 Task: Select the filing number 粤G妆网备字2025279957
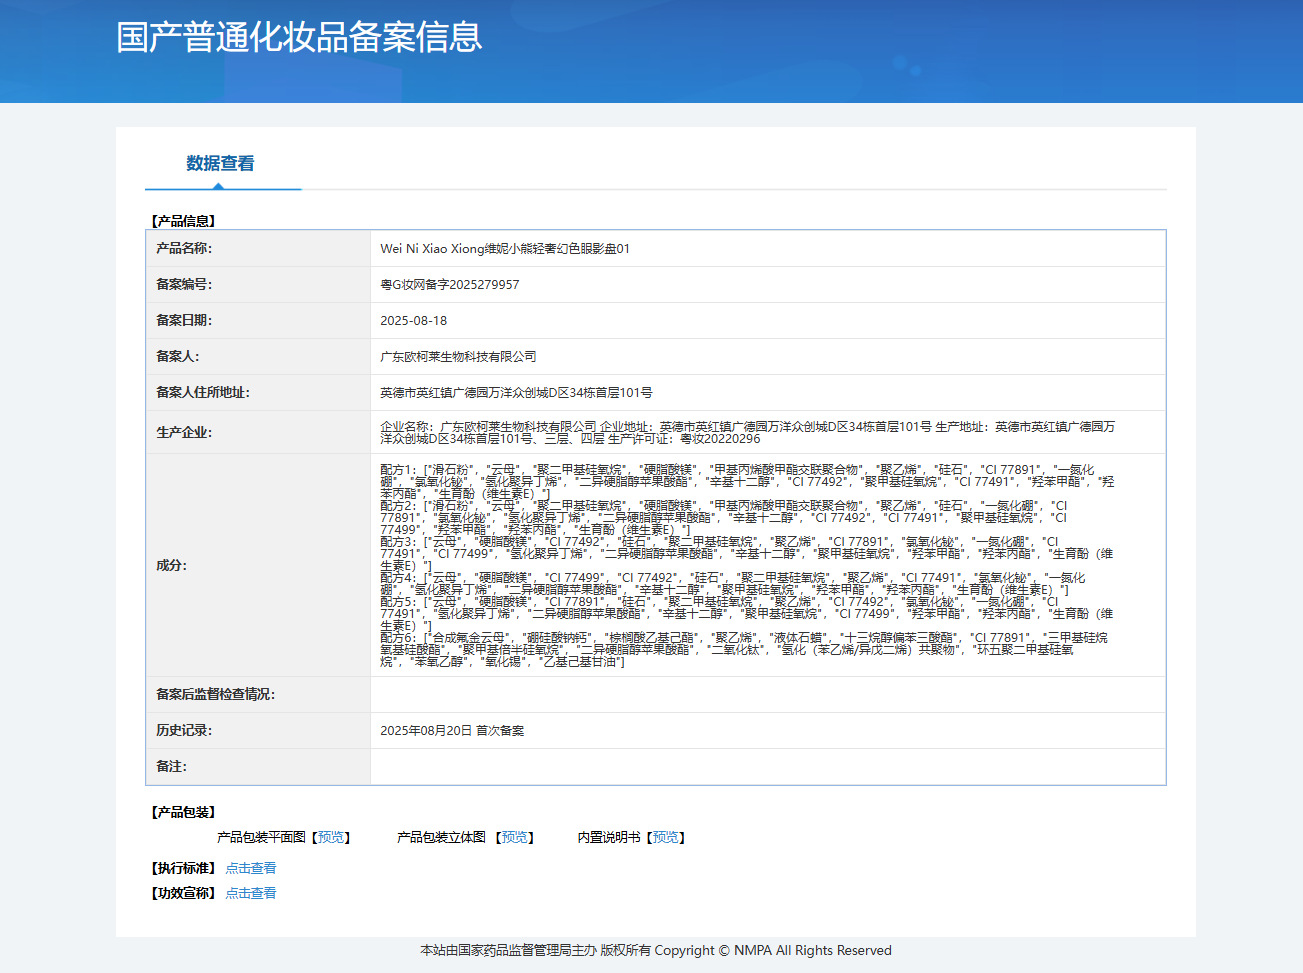[x=450, y=285]
